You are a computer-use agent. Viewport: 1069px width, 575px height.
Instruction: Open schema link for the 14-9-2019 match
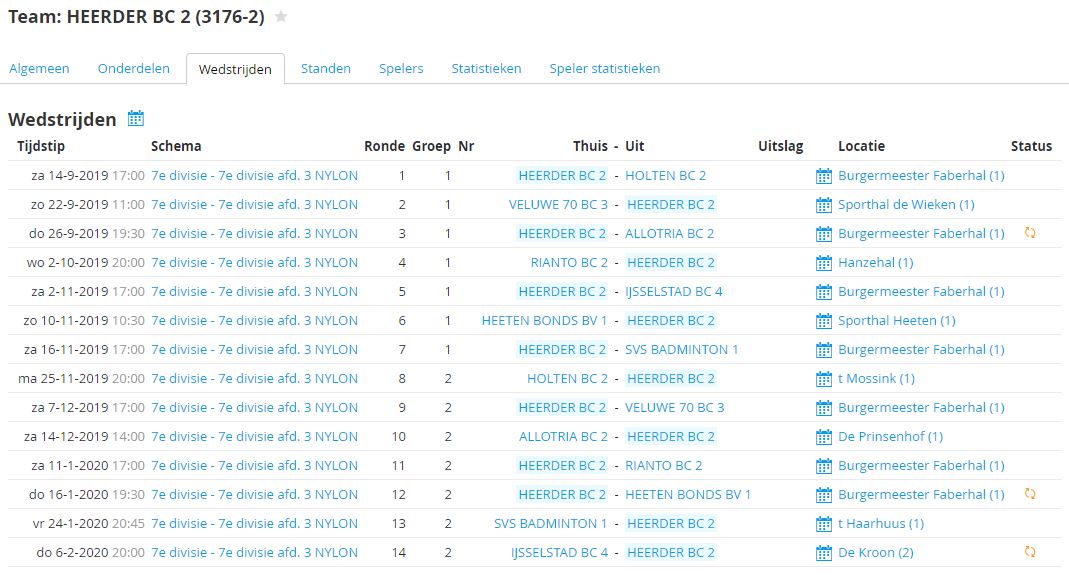click(x=254, y=176)
